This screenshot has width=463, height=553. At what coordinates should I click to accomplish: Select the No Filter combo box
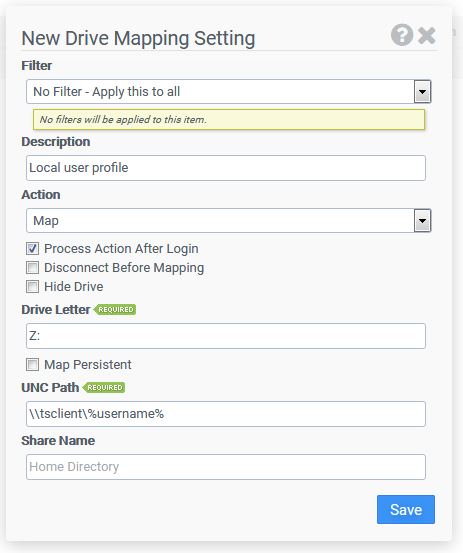[229, 92]
